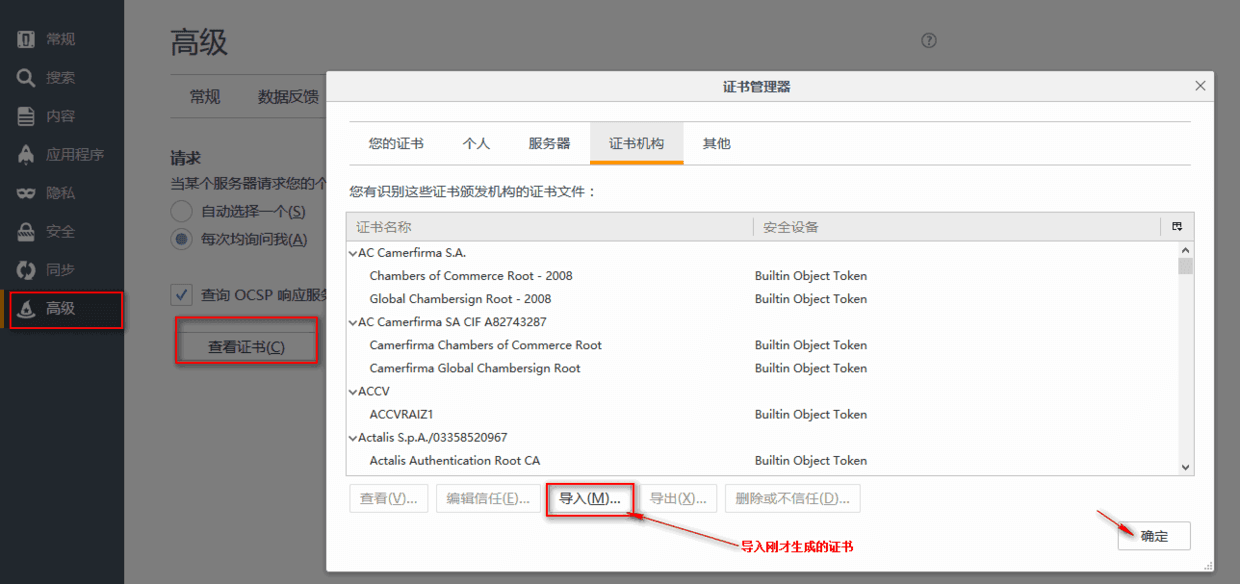Close the 证书管理器 dialog
Image resolution: width=1240 pixels, height=584 pixels.
pyautogui.click(x=1200, y=87)
